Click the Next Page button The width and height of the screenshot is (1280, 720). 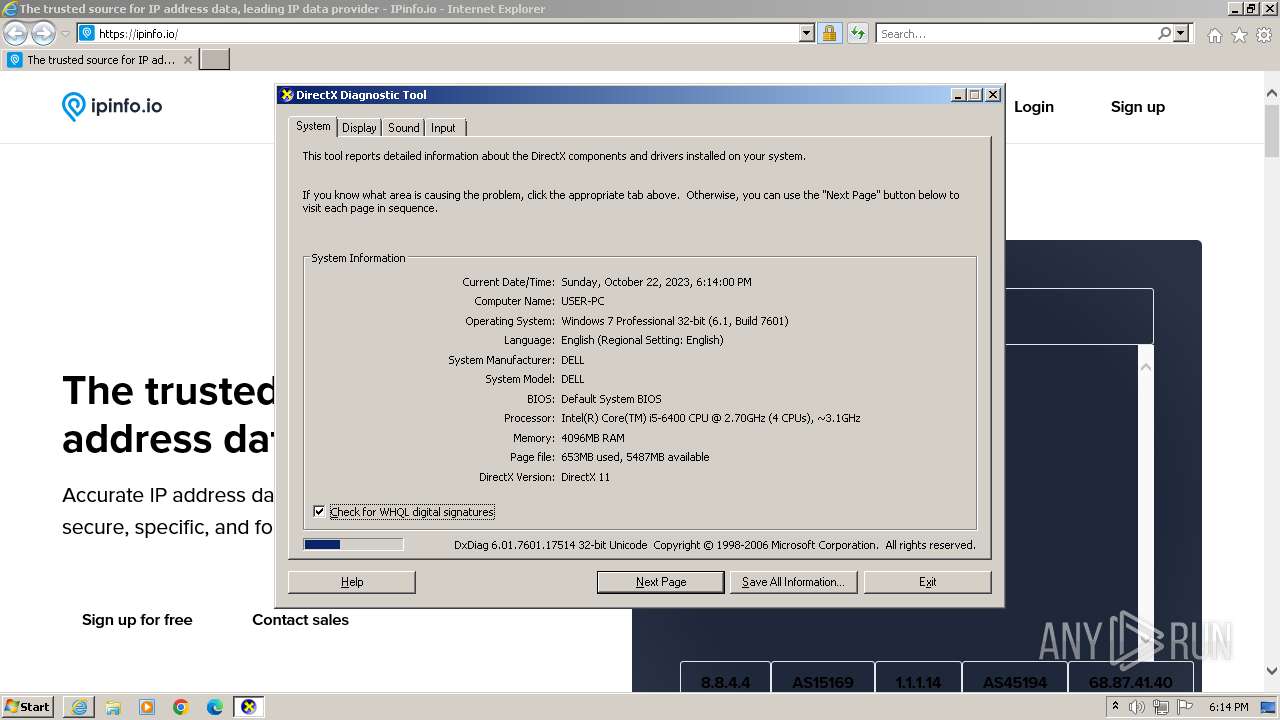(661, 582)
